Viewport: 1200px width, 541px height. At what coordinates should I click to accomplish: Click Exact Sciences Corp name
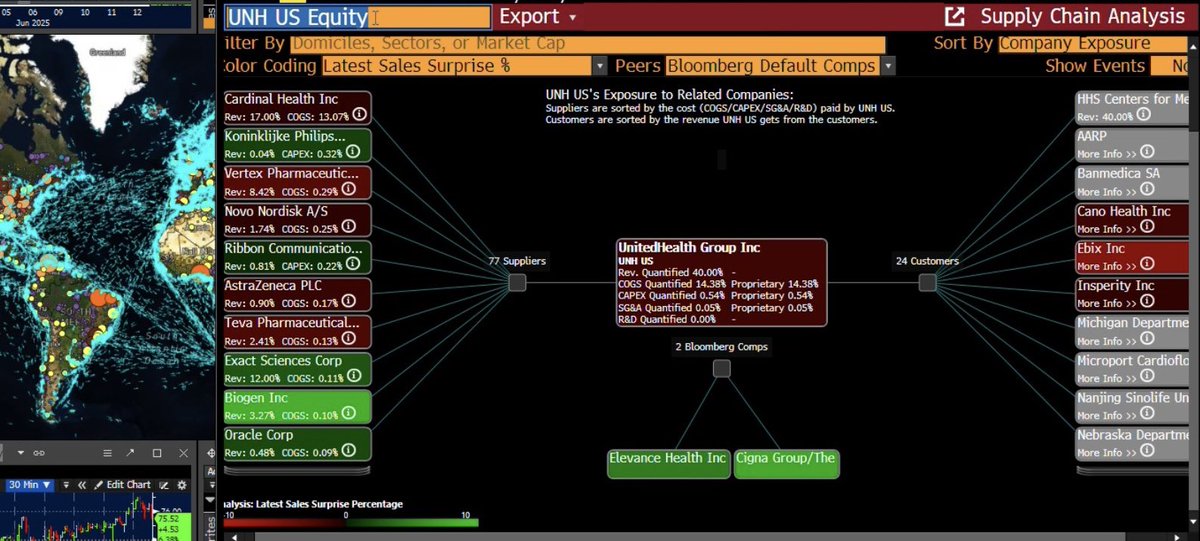283,361
